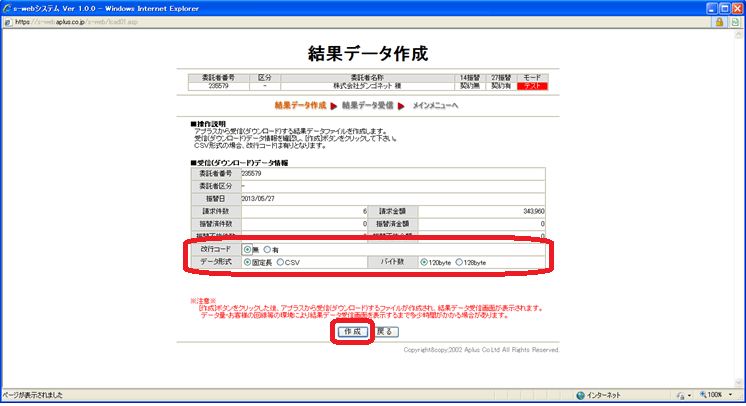Viewport: 746px width, 406px height.
Task: Click the 戻る (Back) button
Action: (x=387, y=331)
